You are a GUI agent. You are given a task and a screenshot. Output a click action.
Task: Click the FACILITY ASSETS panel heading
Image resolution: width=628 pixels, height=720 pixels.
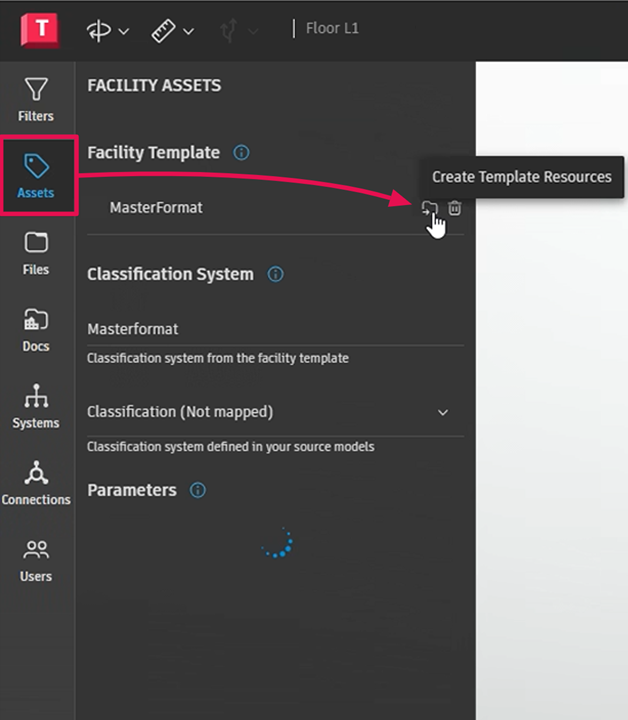coord(154,86)
